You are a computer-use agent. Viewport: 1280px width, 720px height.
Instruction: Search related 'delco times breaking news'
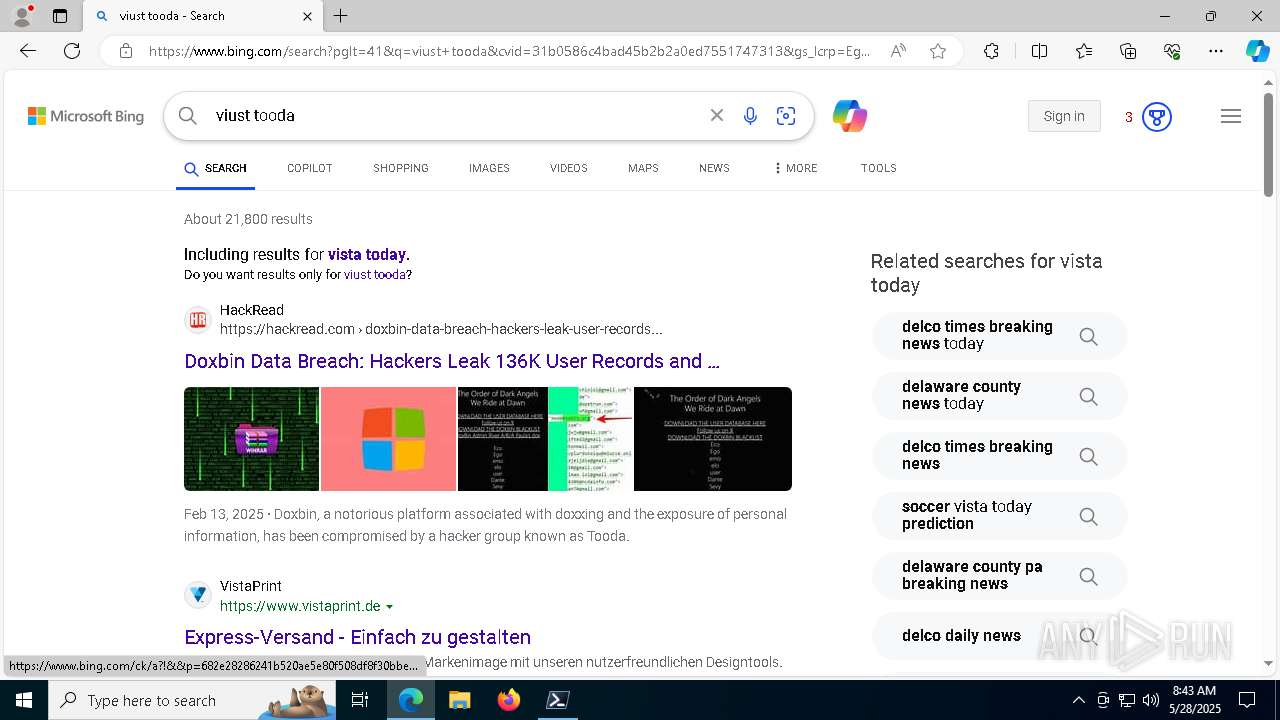[x=1000, y=455]
